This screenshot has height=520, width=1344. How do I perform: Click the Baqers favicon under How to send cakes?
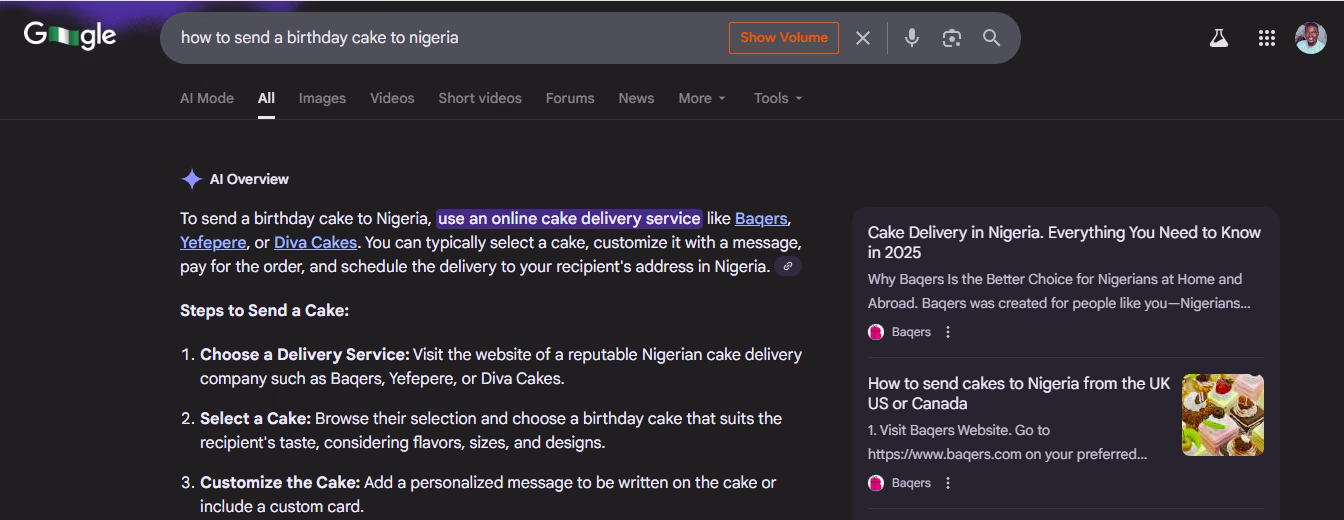tap(876, 483)
